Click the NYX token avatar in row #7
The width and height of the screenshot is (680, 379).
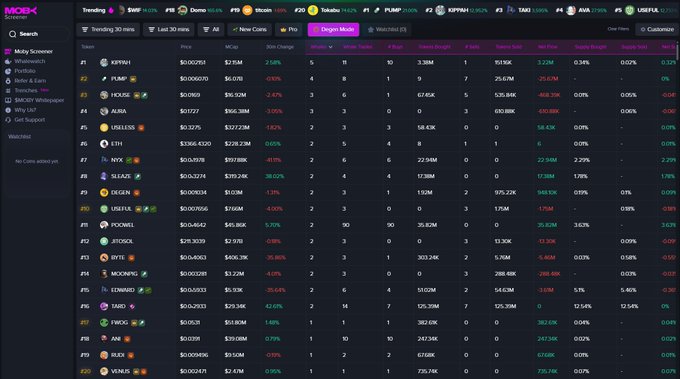point(104,160)
